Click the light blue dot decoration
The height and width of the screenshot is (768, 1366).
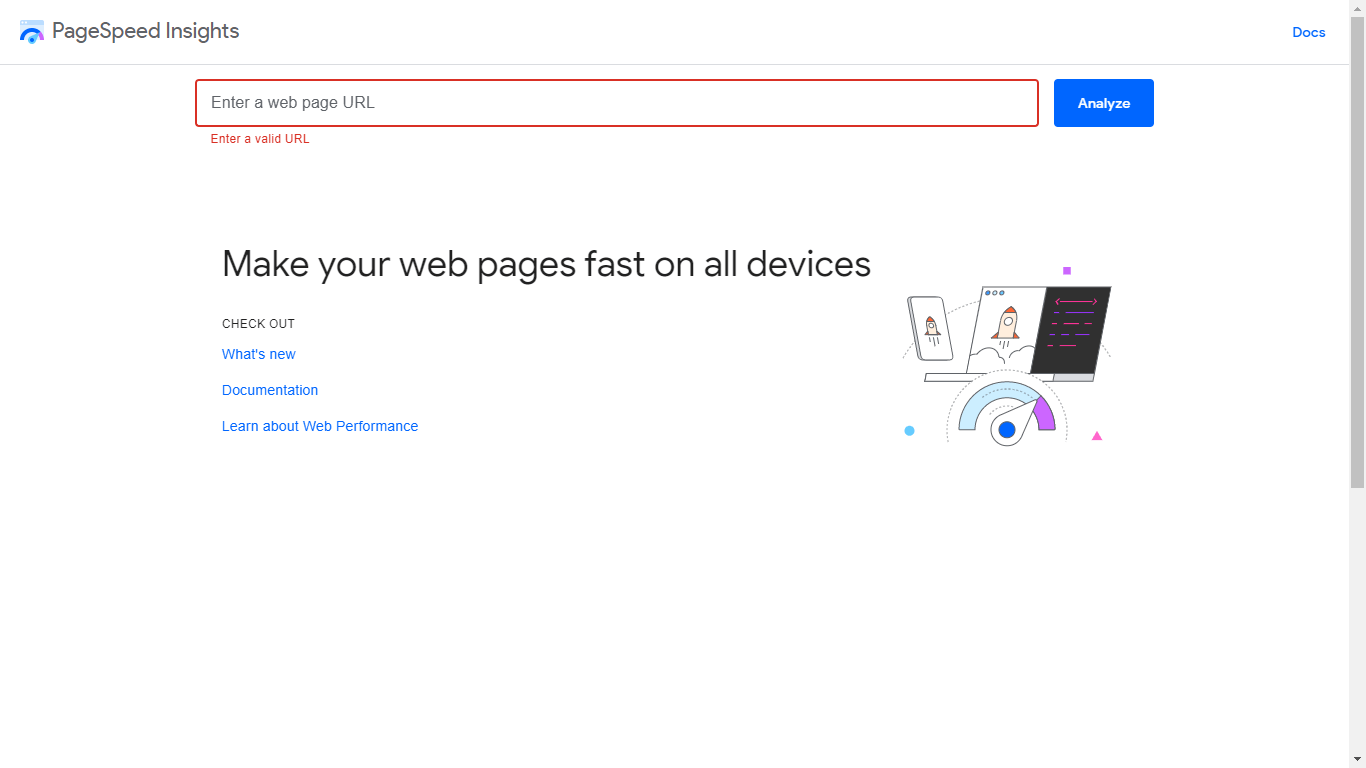tap(909, 431)
